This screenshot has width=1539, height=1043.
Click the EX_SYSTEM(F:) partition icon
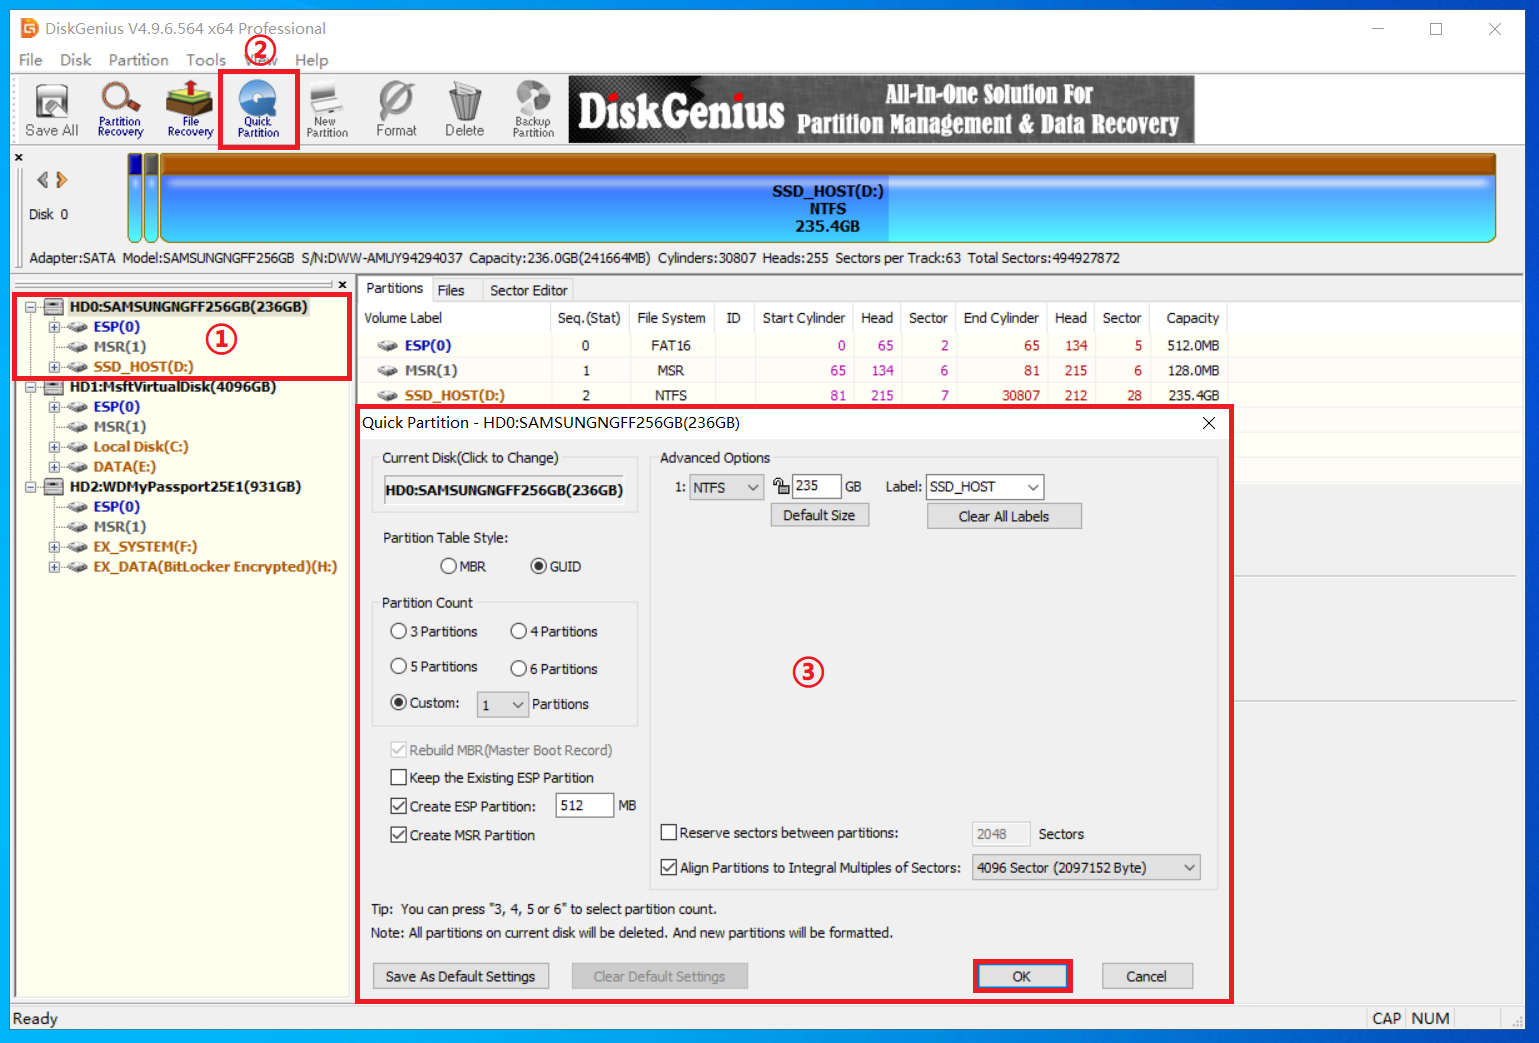(x=77, y=547)
